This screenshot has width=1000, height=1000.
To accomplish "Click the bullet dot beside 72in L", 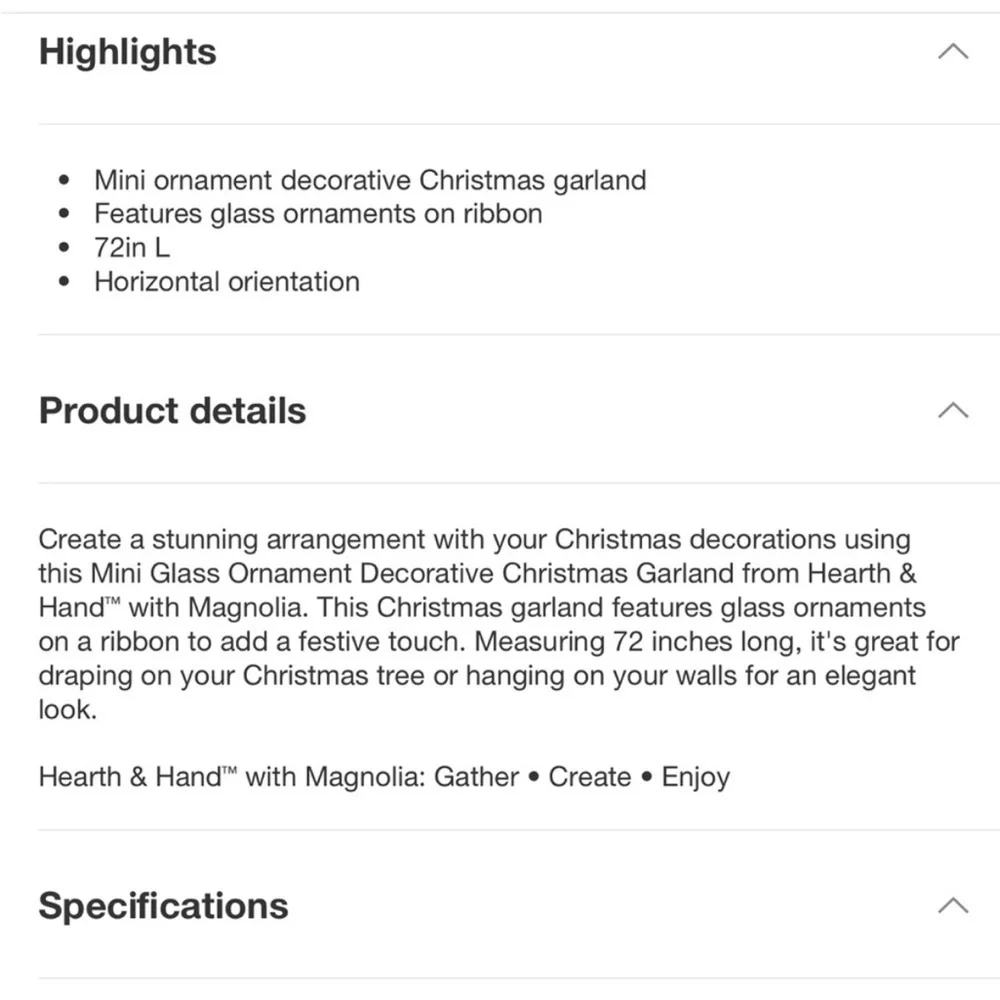I will (x=64, y=247).
